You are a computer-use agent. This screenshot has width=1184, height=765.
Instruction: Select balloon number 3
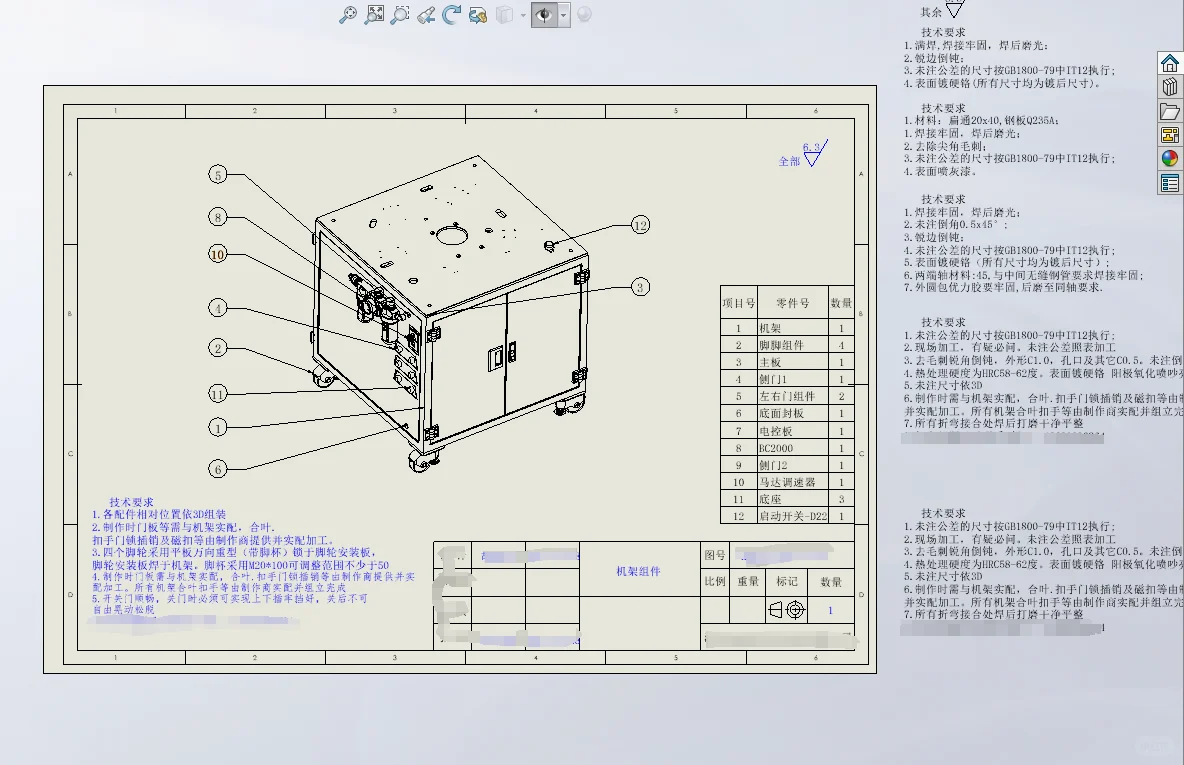[x=640, y=287]
